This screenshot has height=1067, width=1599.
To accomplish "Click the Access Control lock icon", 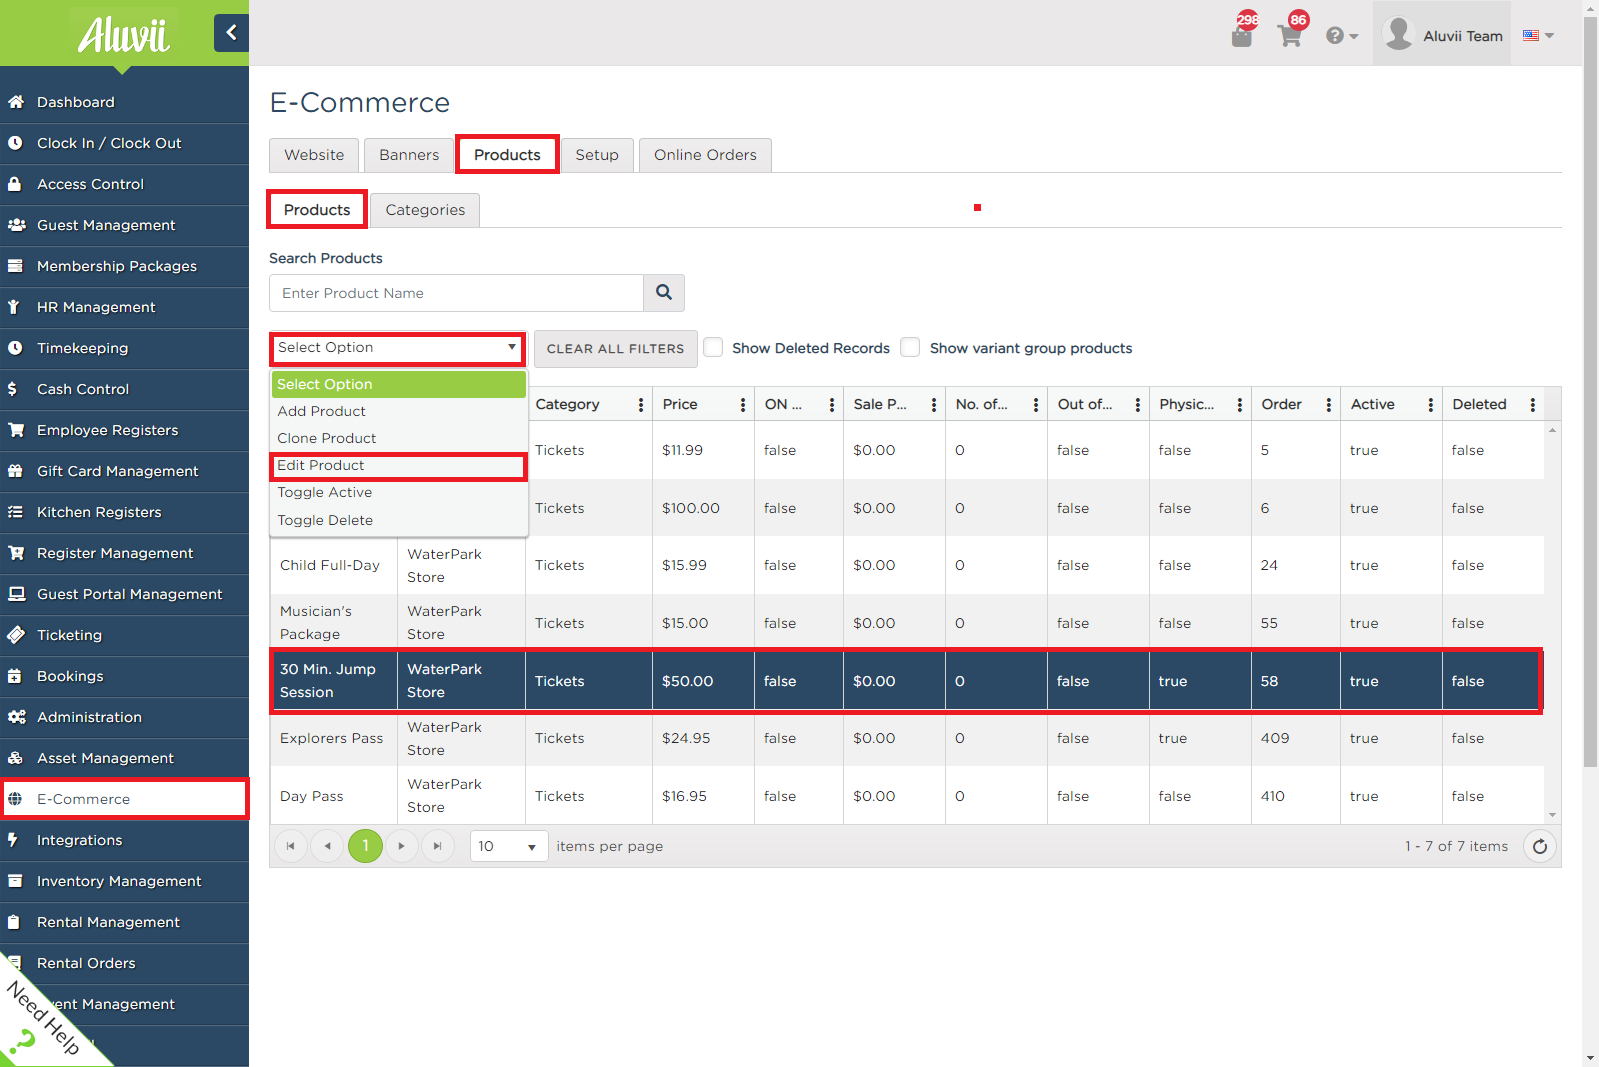I will pyautogui.click(x=16, y=184).
